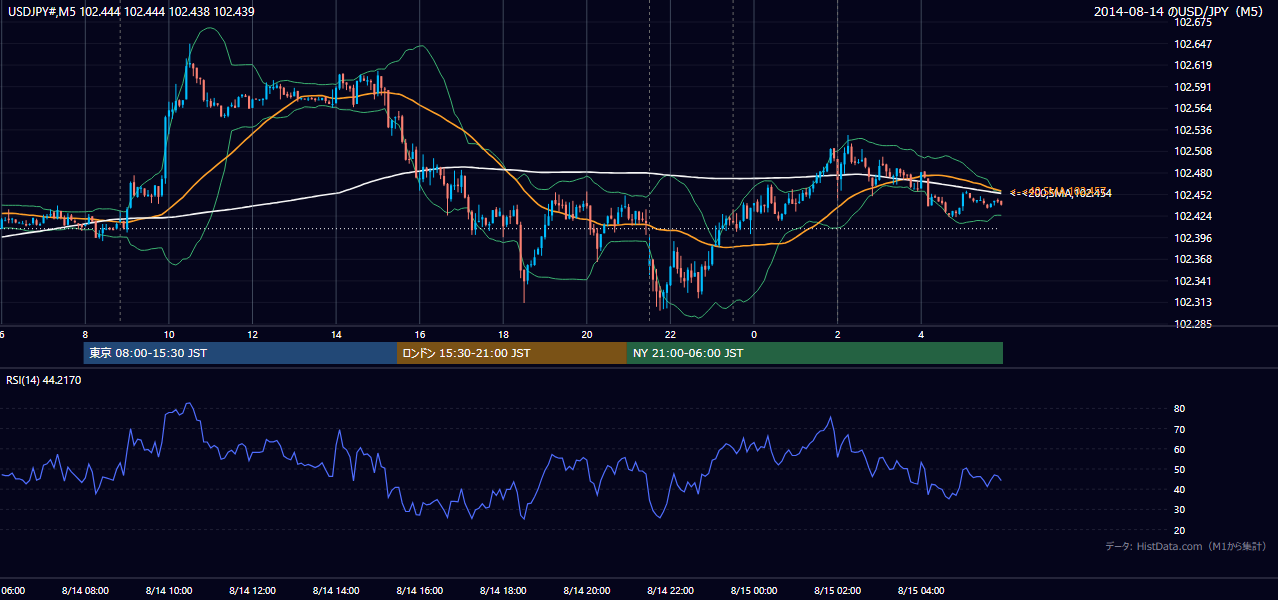Click hour tick 18 under the price chart
The width and height of the screenshot is (1278, 600).
pos(503,334)
